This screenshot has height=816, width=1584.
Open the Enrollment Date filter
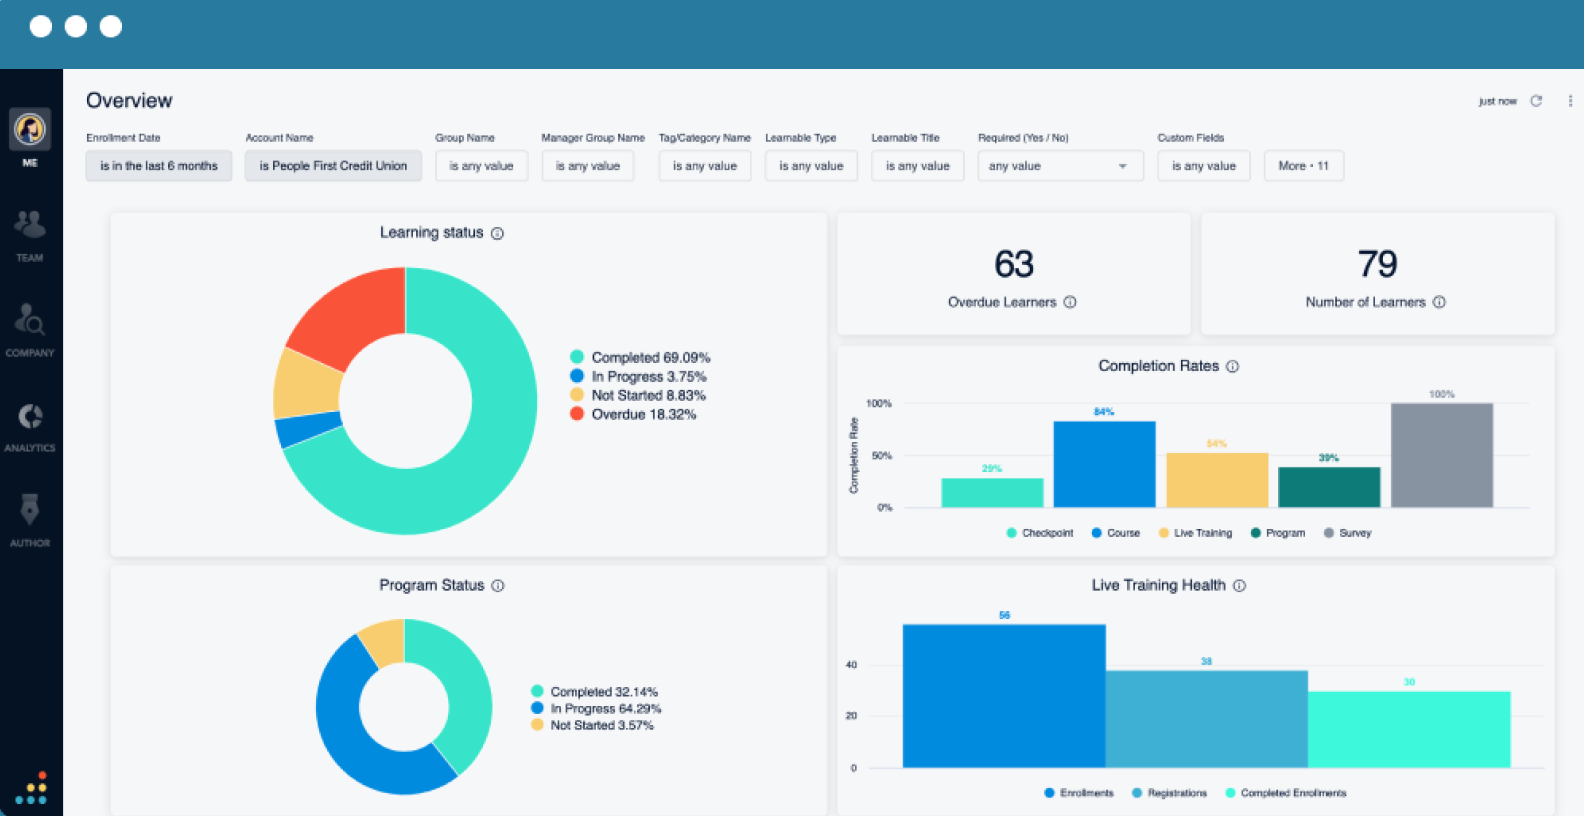coord(159,166)
